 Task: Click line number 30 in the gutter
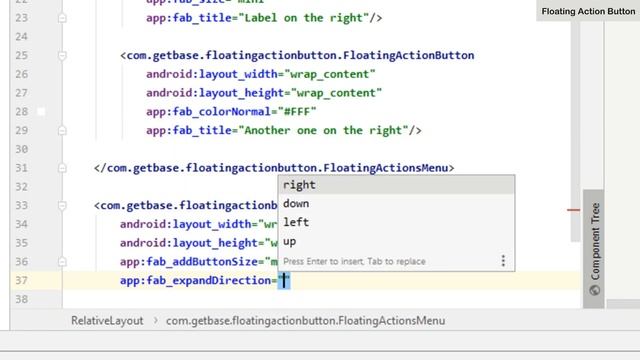pyautogui.click(x=22, y=149)
